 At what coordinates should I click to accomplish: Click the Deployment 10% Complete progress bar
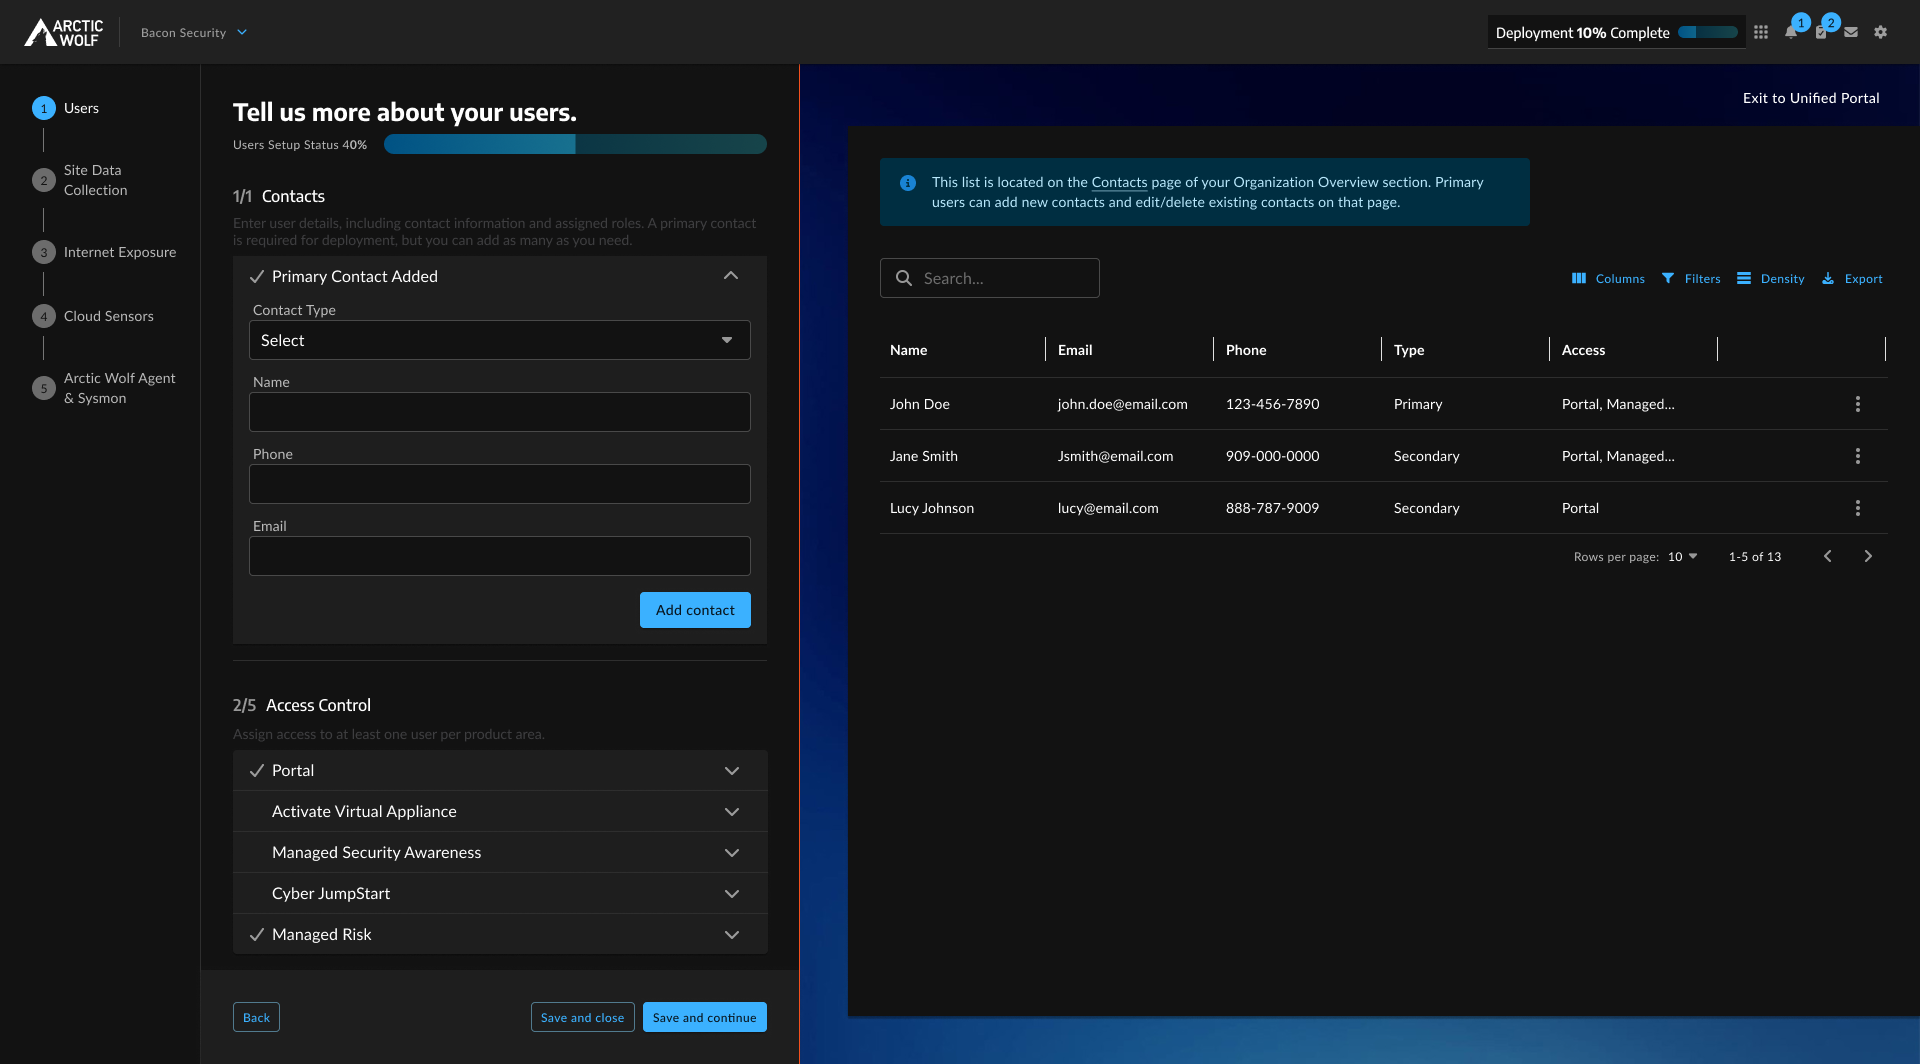coord(1707,32)
